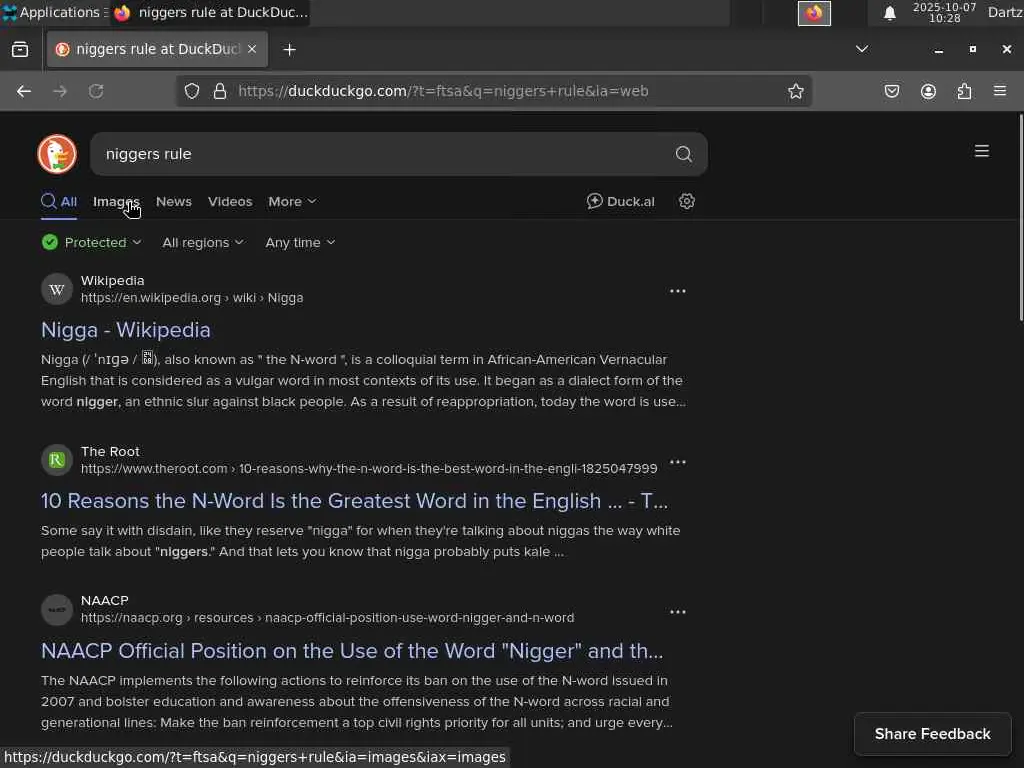The image size is (1024, 768).
Task: Open Pocket save icon in toolbar
Action: 892,91
